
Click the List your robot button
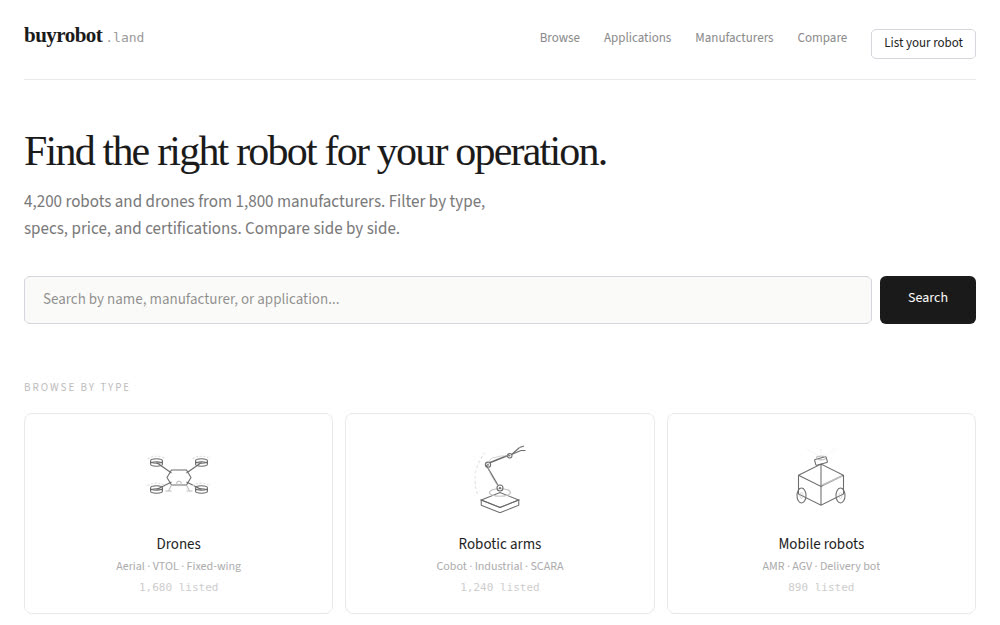(x=923, y=43)
